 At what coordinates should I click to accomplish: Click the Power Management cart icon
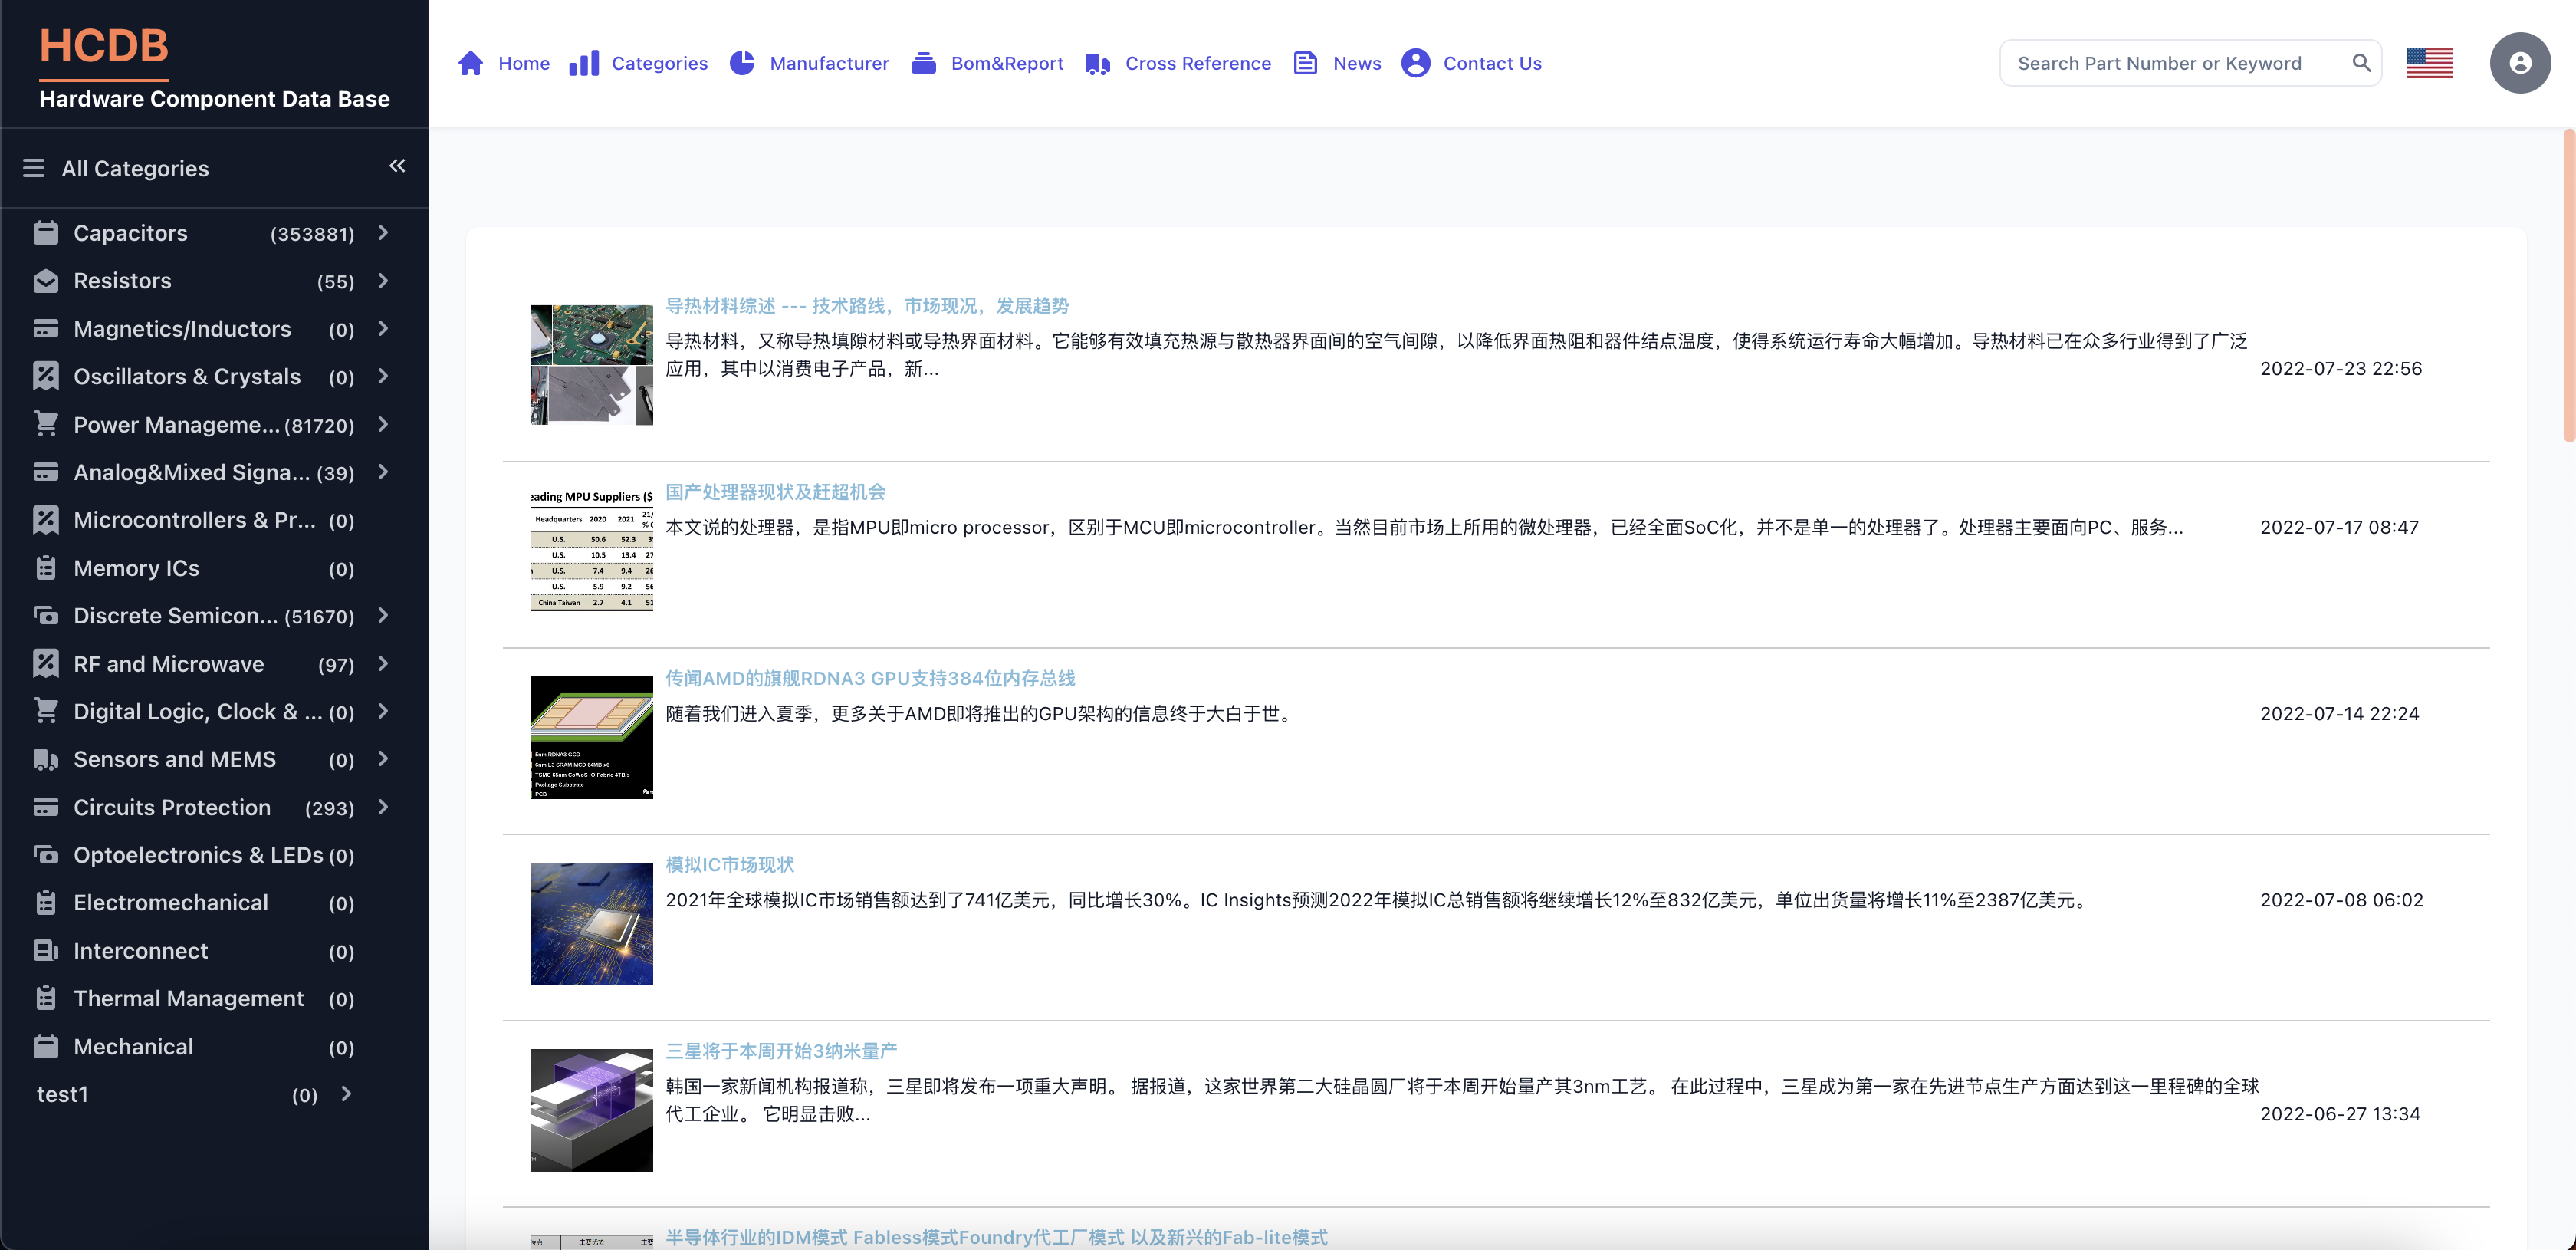pyautogui.click(x=46, y=424)
